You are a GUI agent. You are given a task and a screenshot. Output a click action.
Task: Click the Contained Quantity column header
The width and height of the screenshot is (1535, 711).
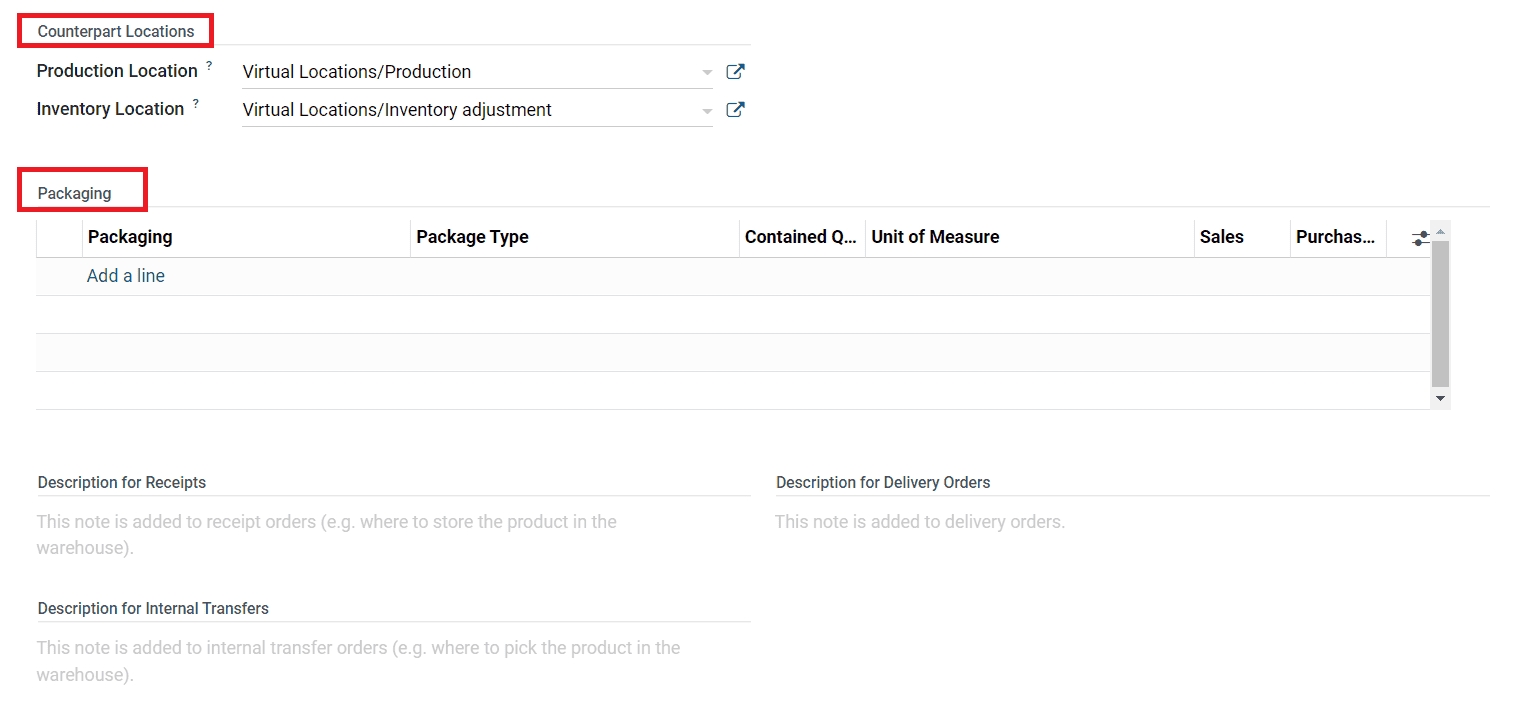tap(800, 237)
